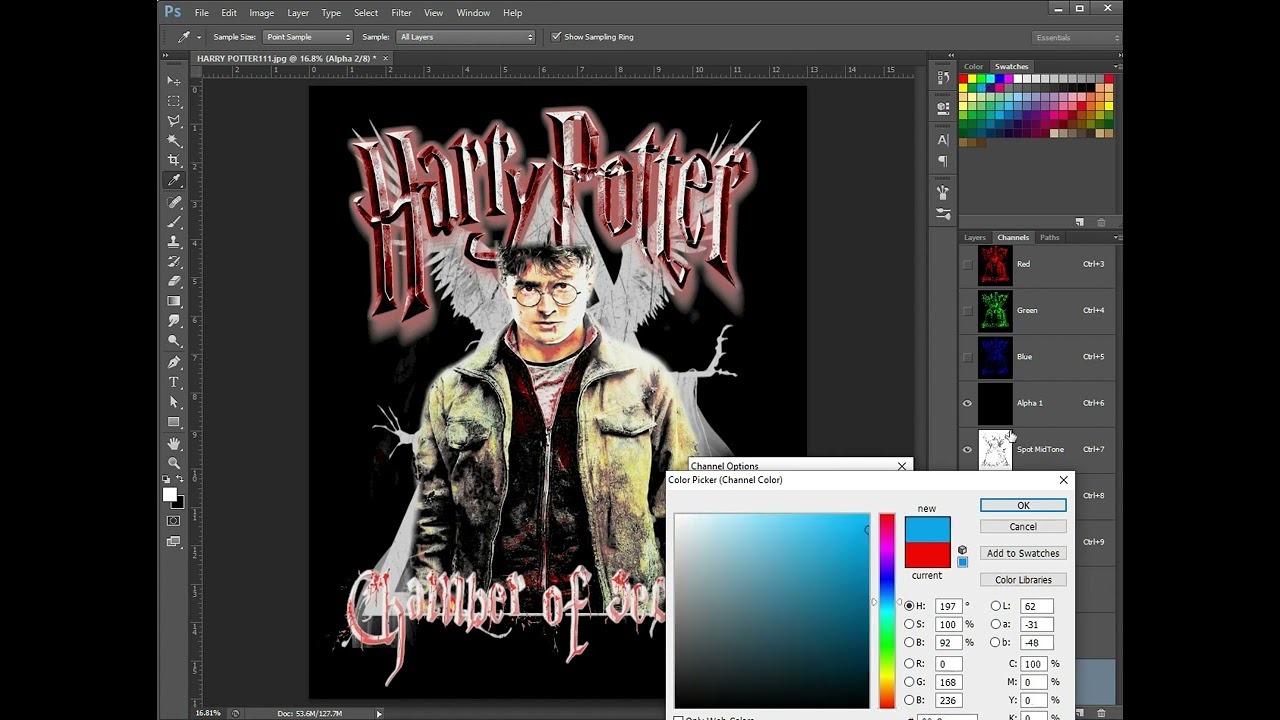Select the Horizontal Type tool
The width and height of the screenshot is (1280, 720).
click(x=174, y=382)
